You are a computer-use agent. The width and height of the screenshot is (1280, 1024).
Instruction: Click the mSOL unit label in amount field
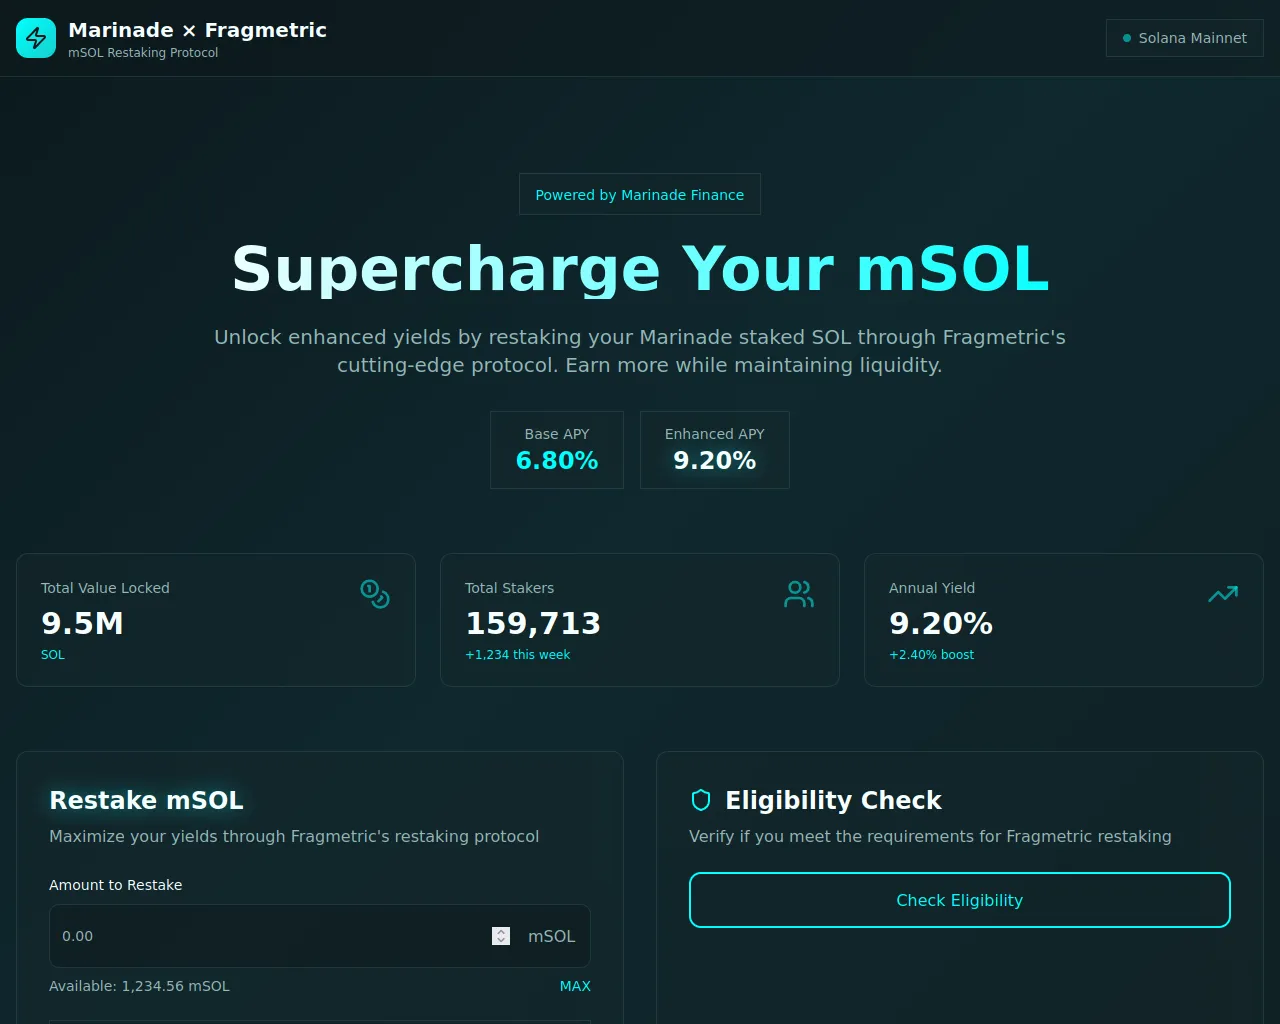tap(552, 936)
